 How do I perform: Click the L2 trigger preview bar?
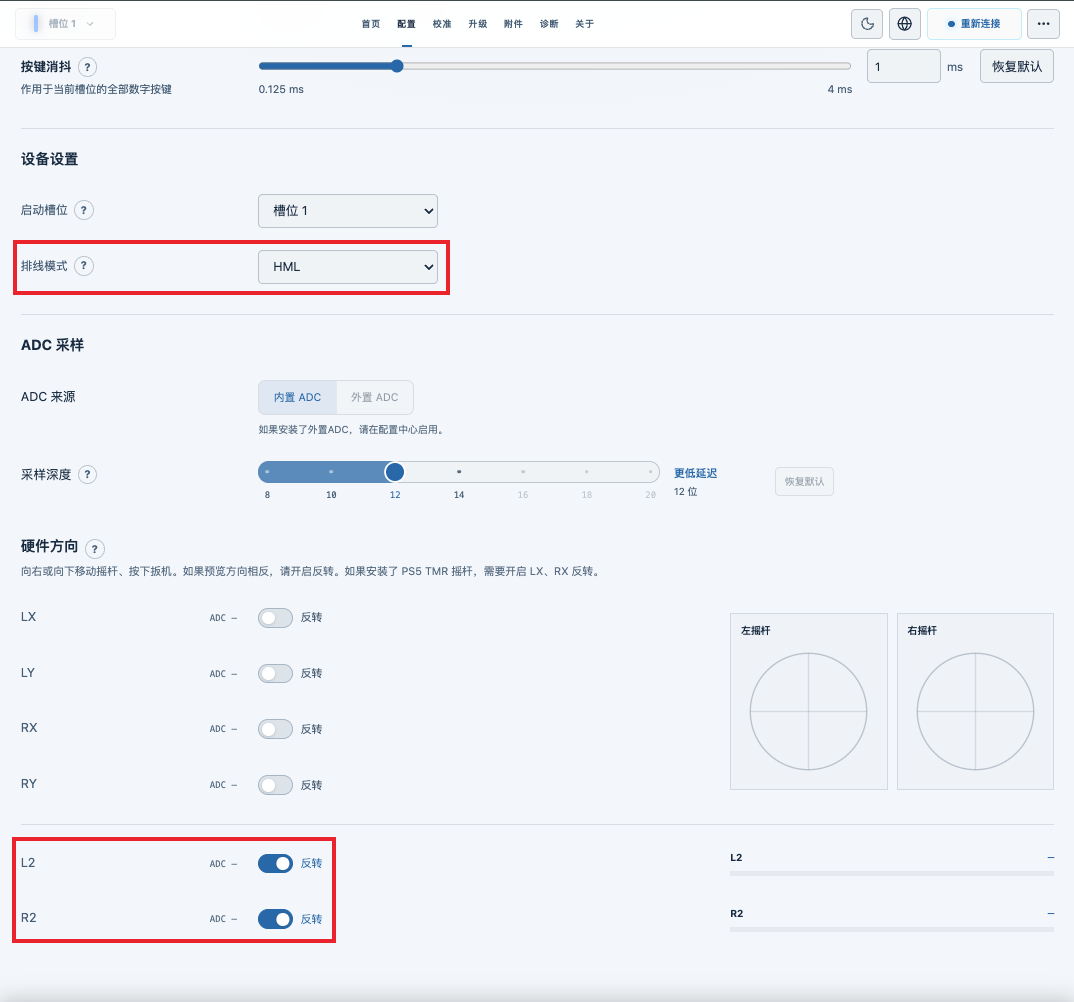[892, 873]
